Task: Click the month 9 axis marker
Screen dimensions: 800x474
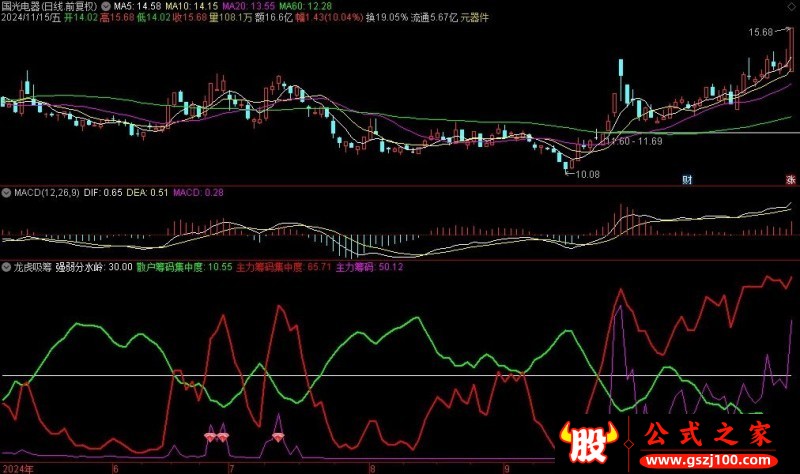Action: point(506,468)
